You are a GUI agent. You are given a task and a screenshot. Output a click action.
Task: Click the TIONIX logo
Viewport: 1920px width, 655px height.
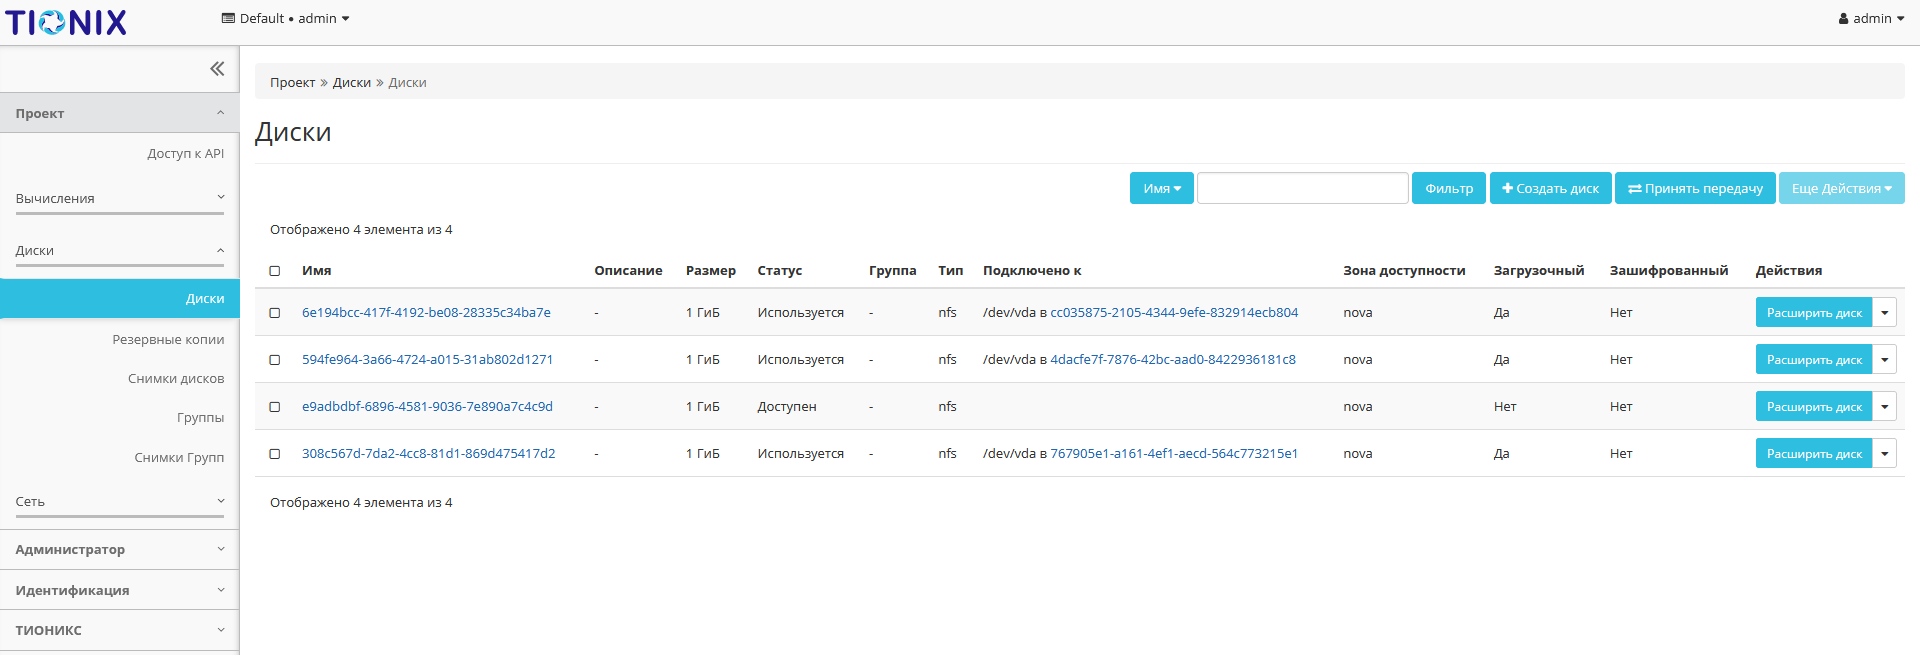(x=66, y=22)
